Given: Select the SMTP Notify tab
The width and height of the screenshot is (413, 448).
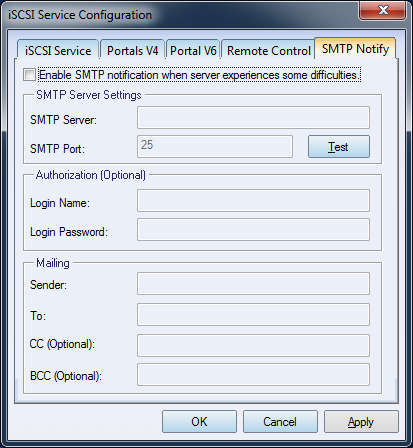Looking at the screenshot, I should tap(355, 49).
